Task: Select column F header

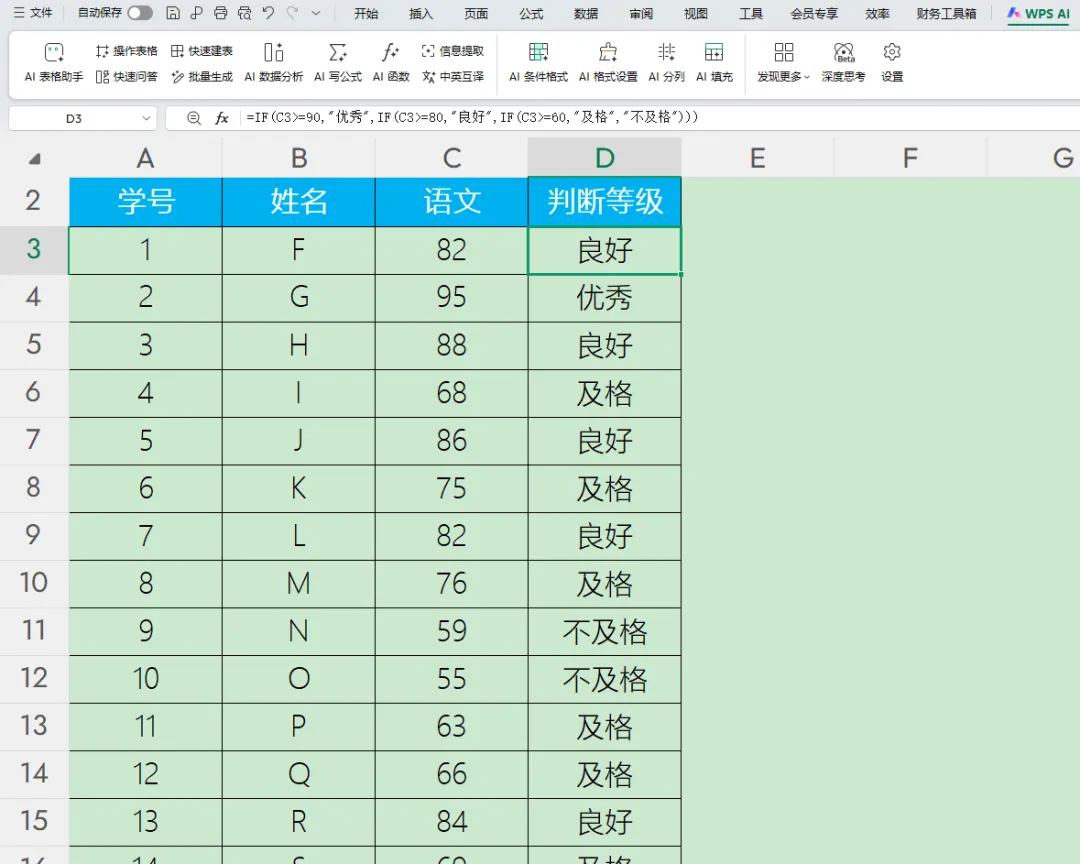Action: coord(911,158)
